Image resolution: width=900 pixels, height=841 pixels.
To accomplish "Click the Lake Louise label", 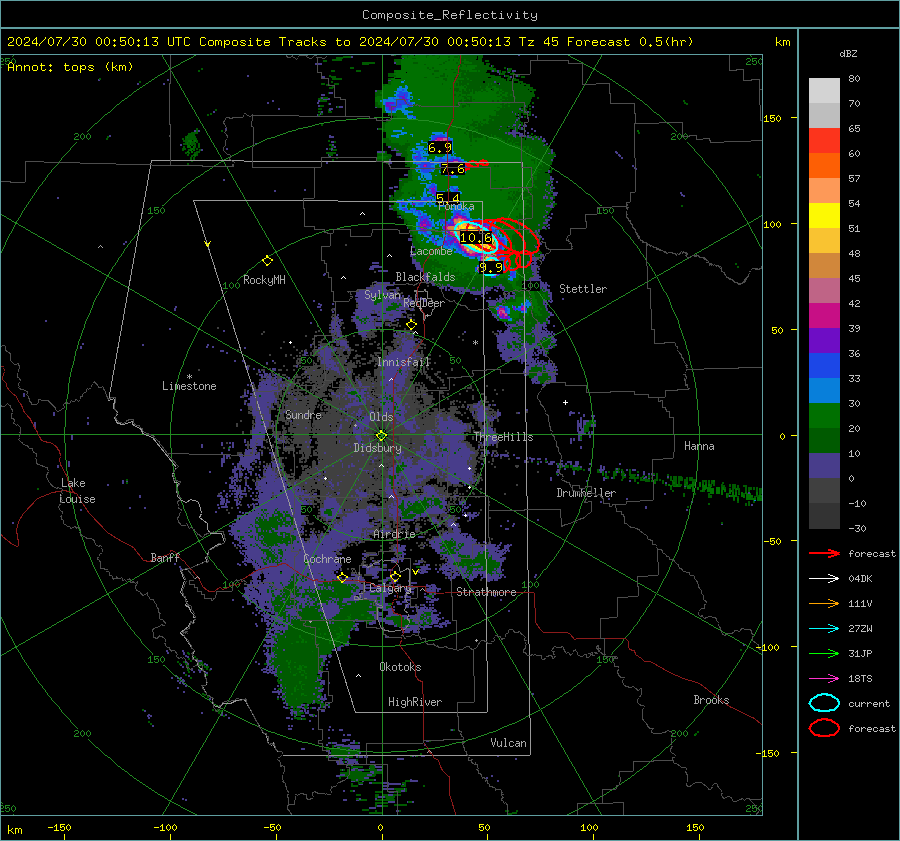I will 77,491.
